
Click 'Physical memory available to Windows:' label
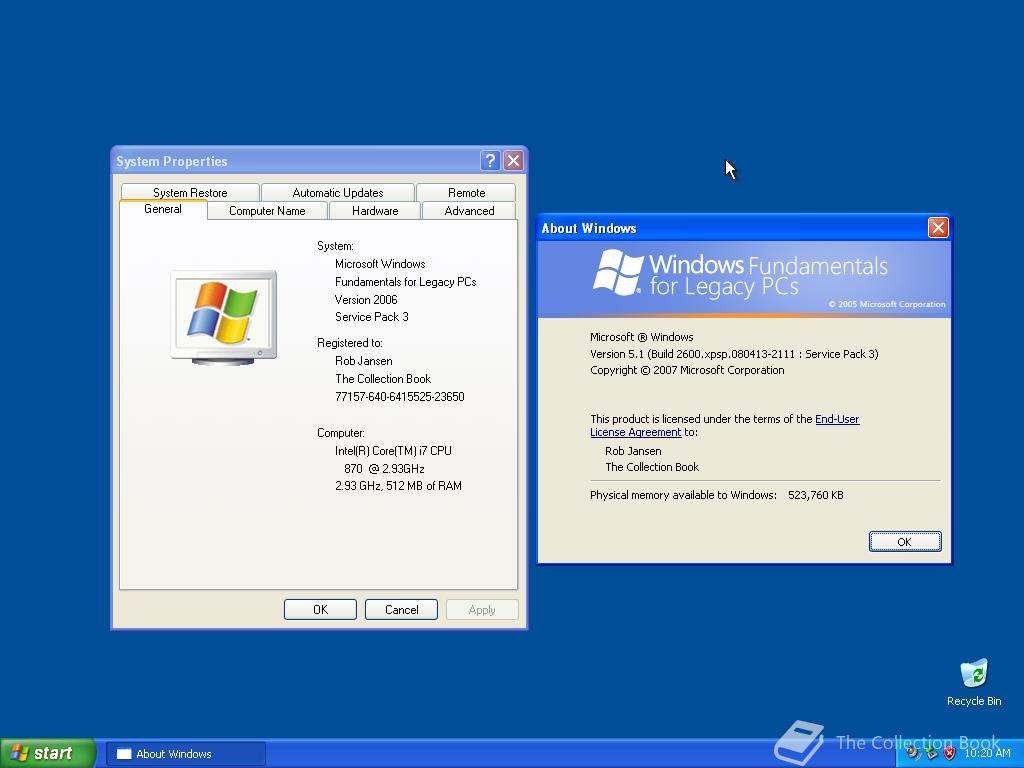tap(683, 495)
